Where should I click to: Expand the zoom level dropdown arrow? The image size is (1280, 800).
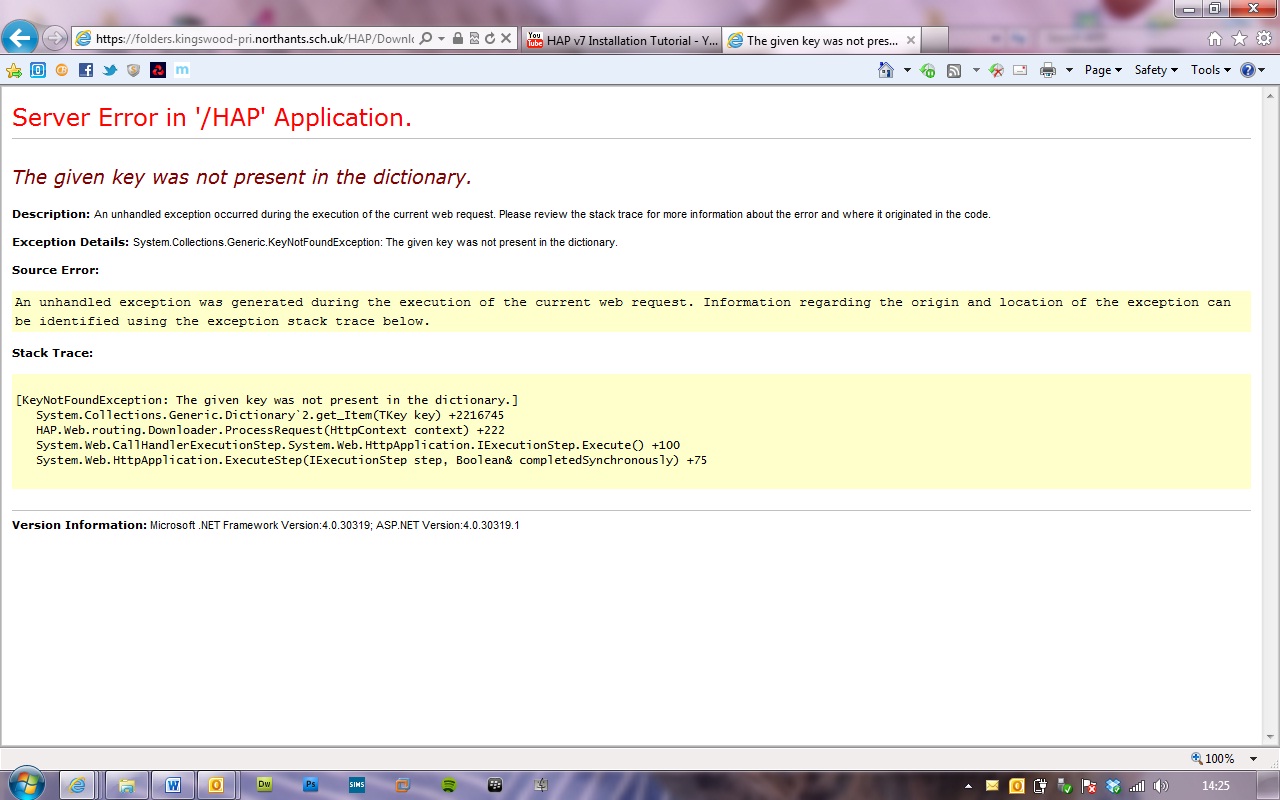point(1253,759)
